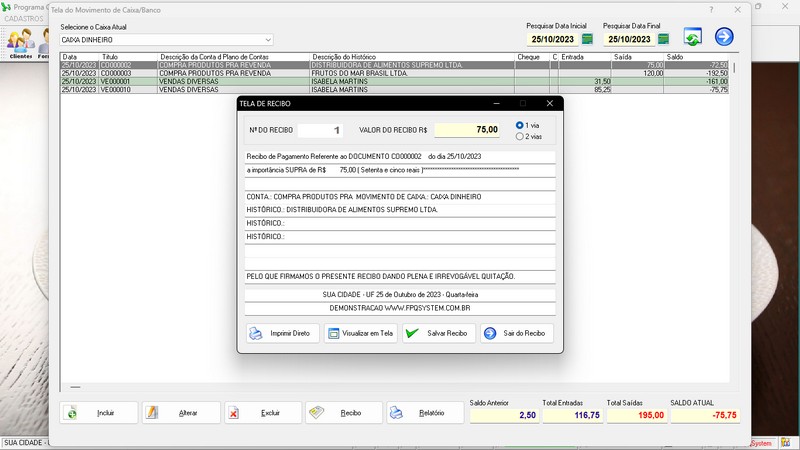Click the blue arrow exit icon
The width and height of the screenshot is (800, 450).
pos(724,37)
